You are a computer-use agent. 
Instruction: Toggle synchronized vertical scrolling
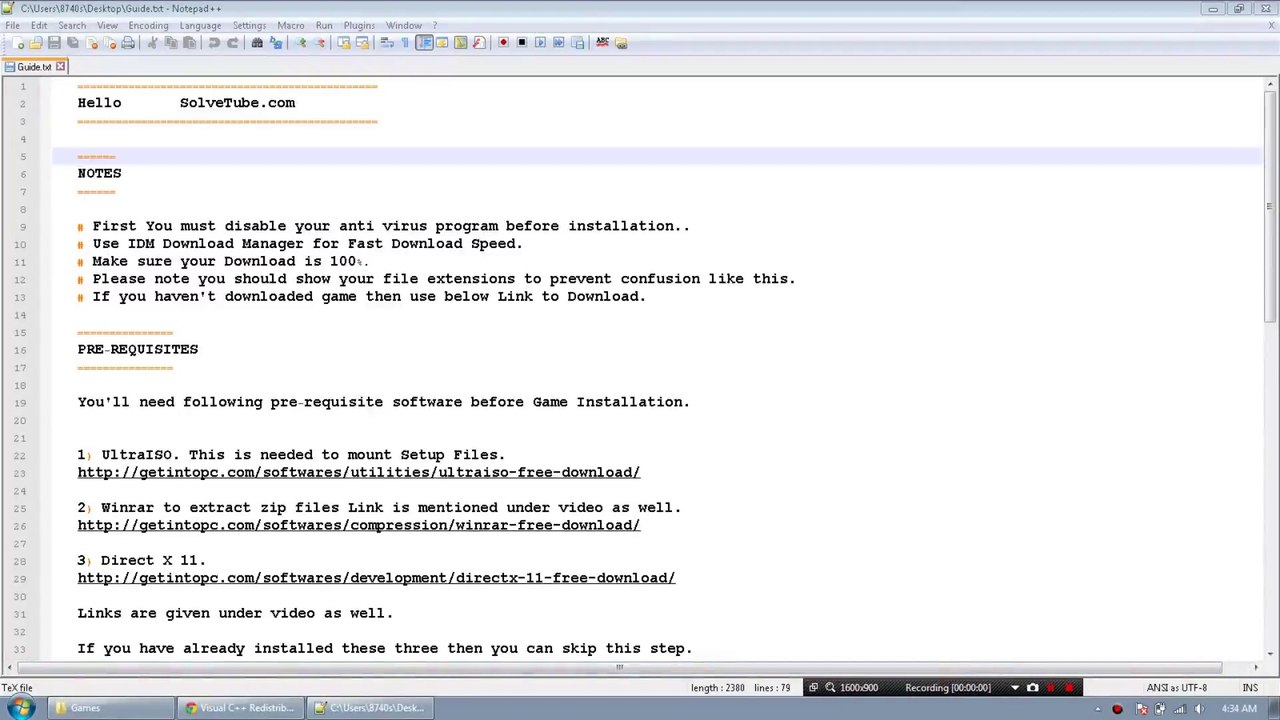pos(343,43)
